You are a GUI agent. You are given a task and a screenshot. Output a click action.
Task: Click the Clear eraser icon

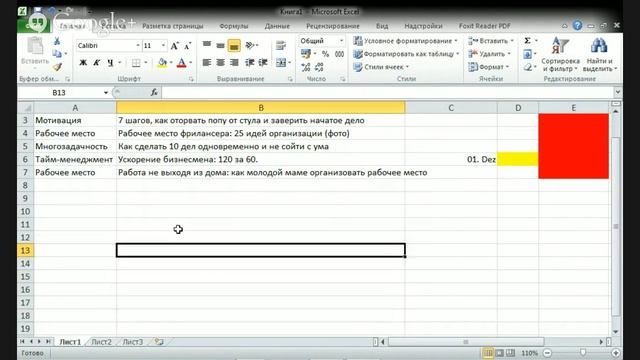click(527, 67)
